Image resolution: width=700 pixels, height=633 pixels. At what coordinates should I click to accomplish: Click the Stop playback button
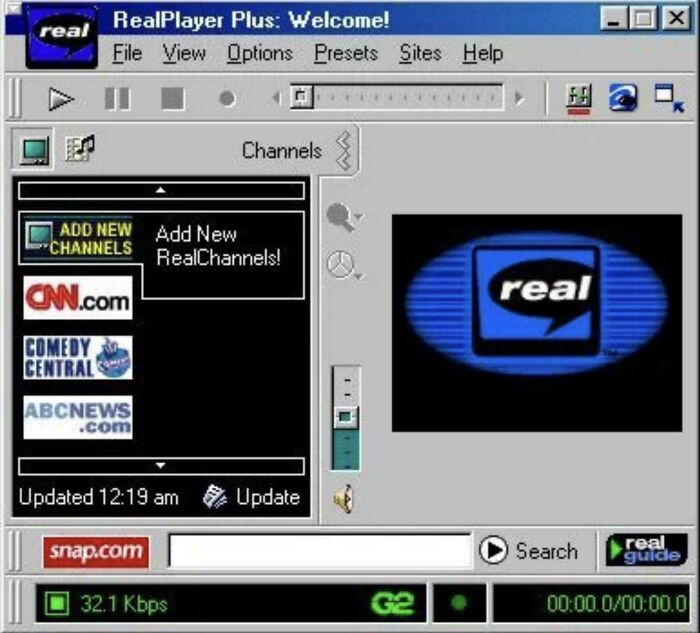point(172,98)
